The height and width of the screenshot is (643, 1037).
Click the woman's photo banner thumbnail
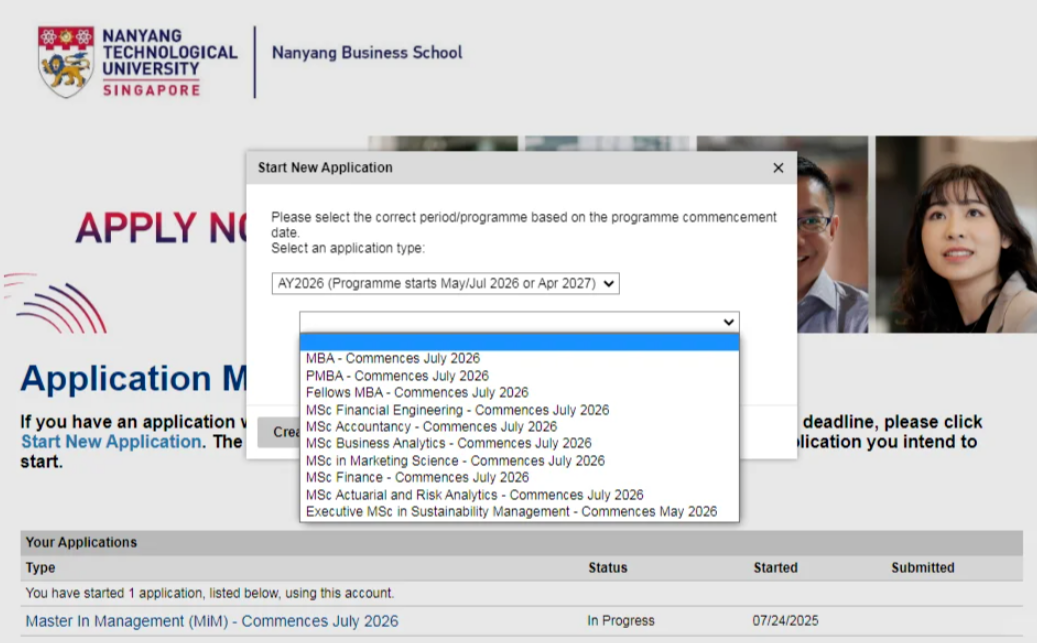[956, 234]
